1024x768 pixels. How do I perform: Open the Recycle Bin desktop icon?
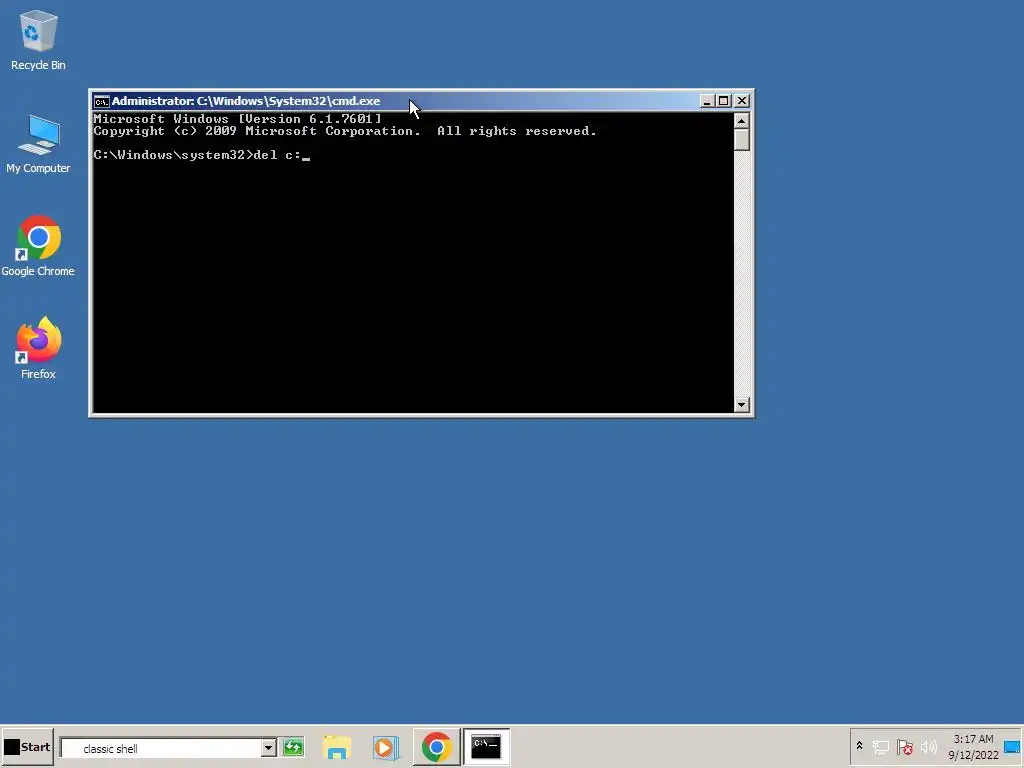(38, 40)
